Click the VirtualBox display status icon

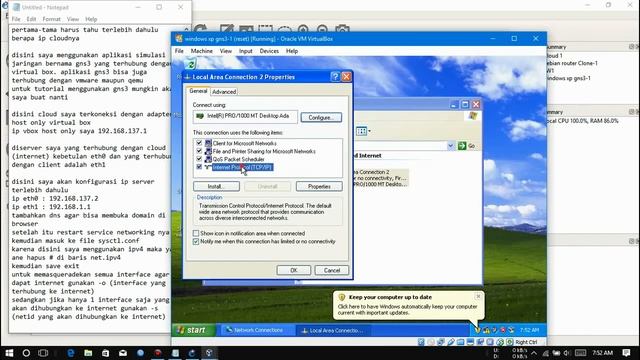470,342
